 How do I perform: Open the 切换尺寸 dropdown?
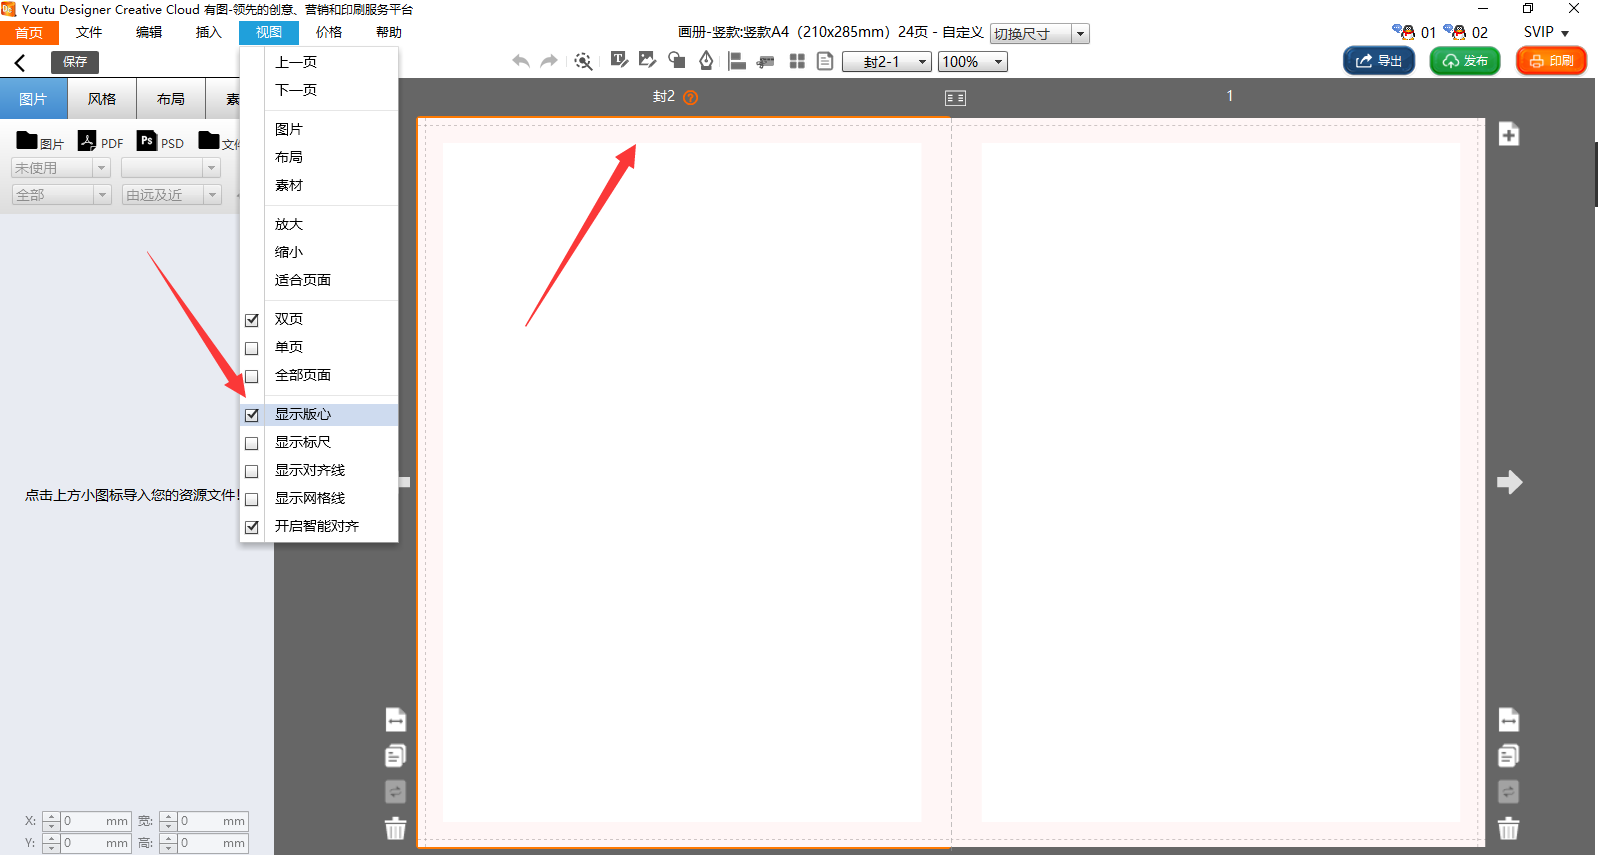pos(1079,34)
